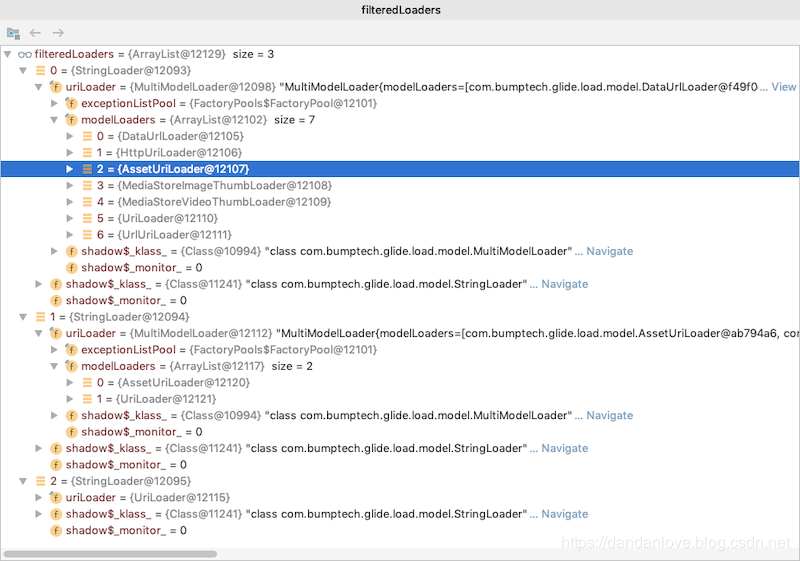Click list icon of UrlUriLoader@12111
Viewport: 800px width, 561px height.
pos(87,235)
